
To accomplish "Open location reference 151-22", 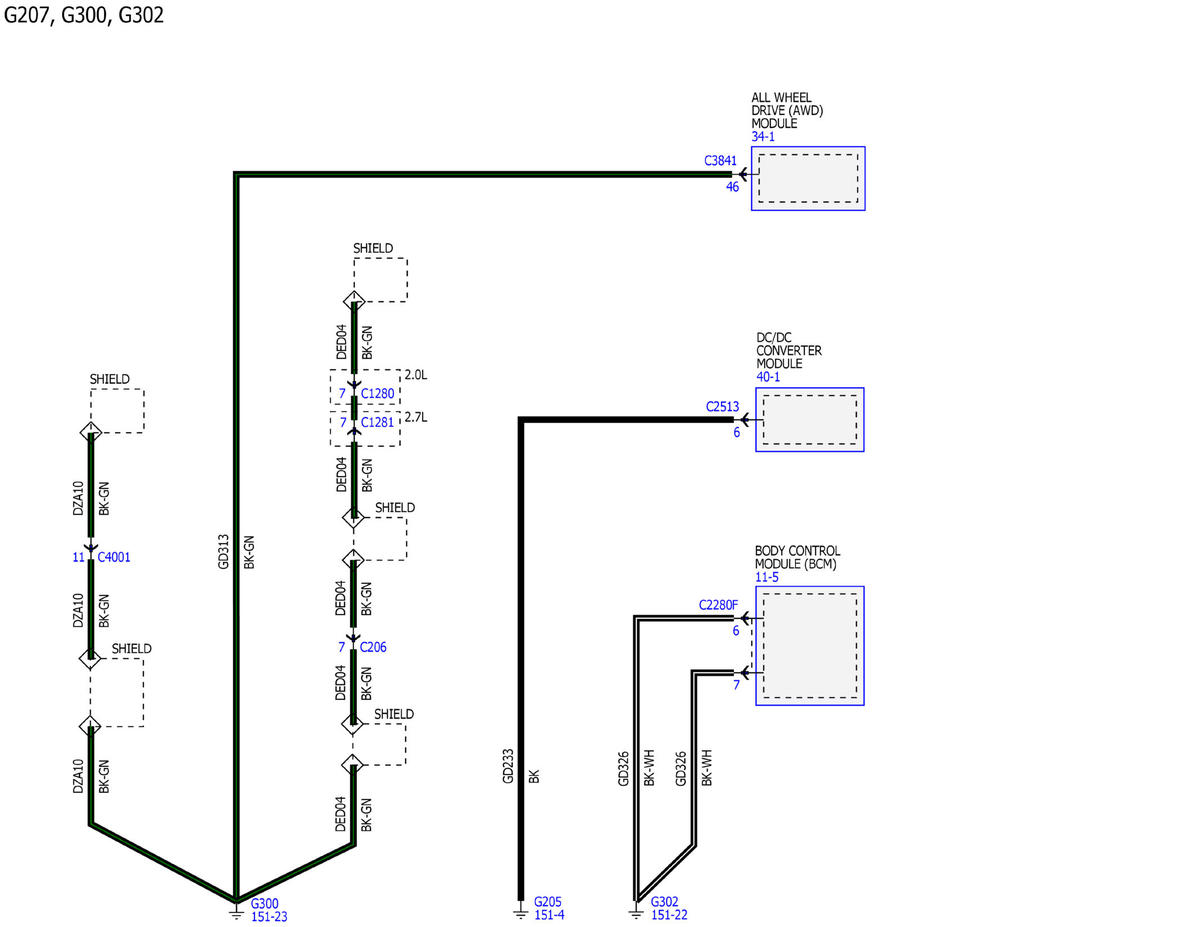I will point(669,914).
